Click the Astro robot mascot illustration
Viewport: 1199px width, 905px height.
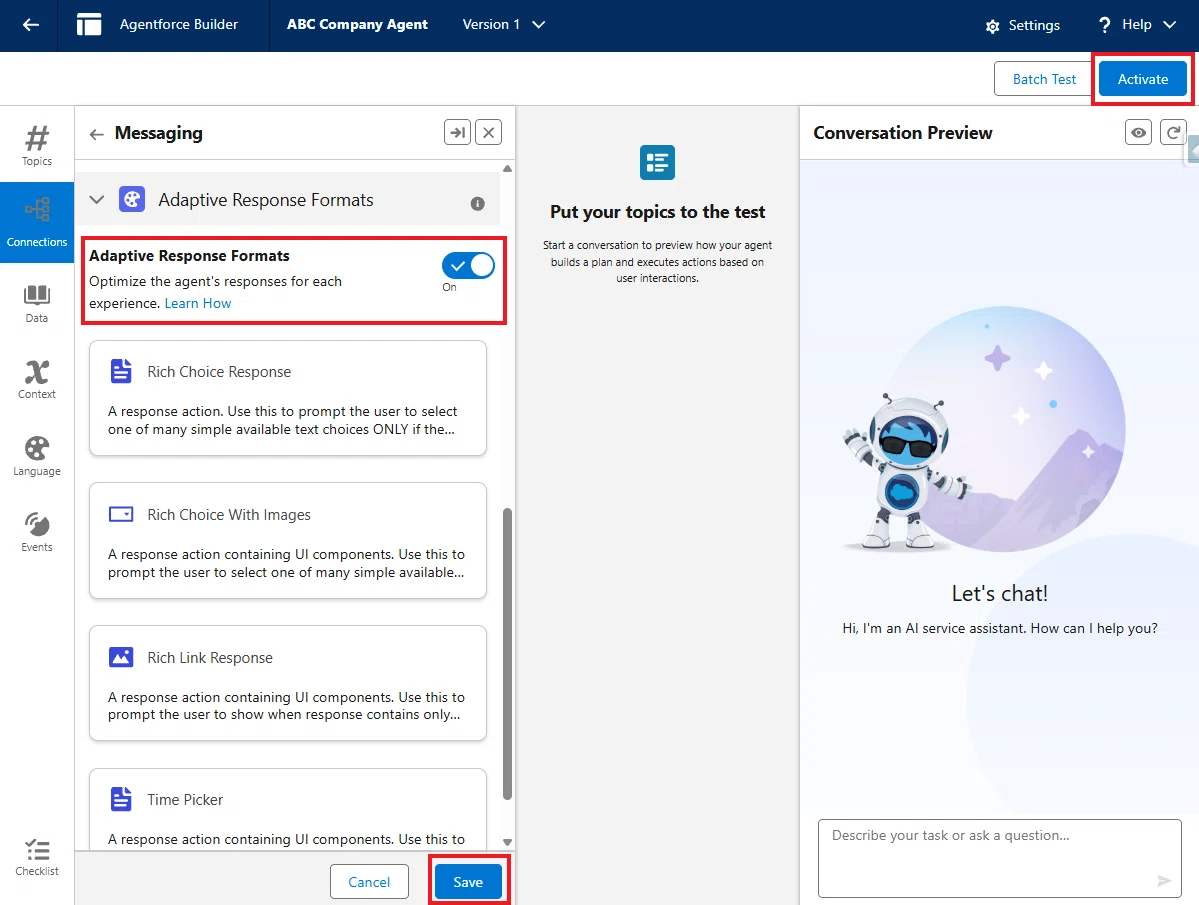tap(907, 472)
